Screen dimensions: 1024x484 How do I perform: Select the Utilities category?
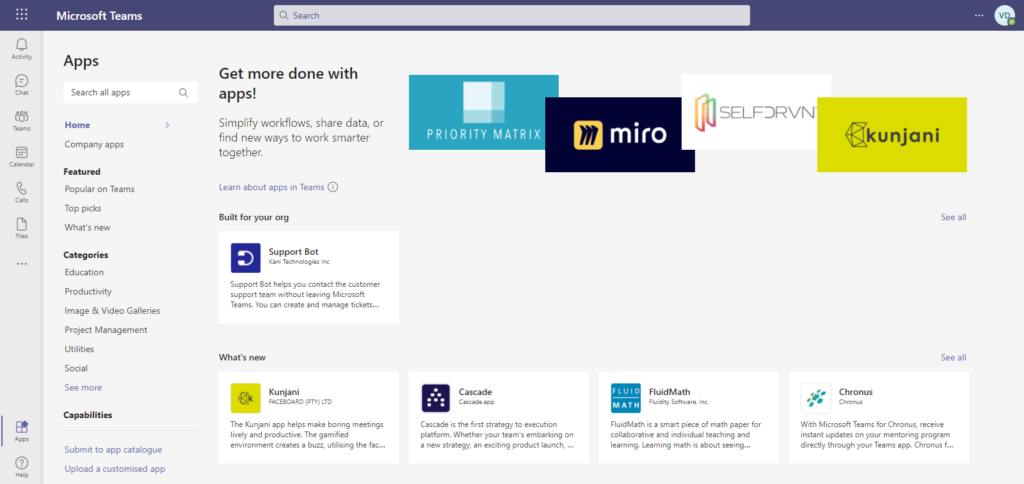click(79, 349)
